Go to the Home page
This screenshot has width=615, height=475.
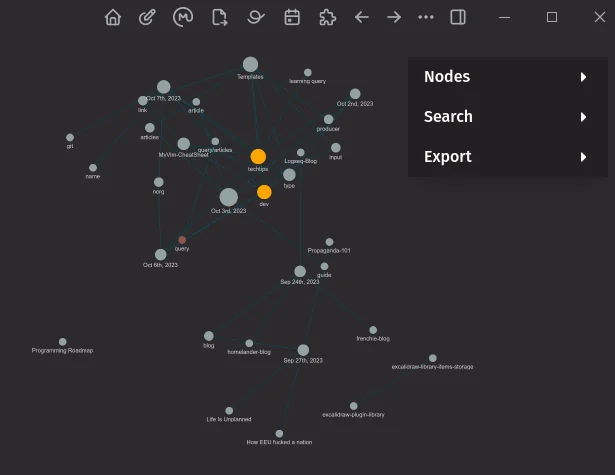[113, 17]
